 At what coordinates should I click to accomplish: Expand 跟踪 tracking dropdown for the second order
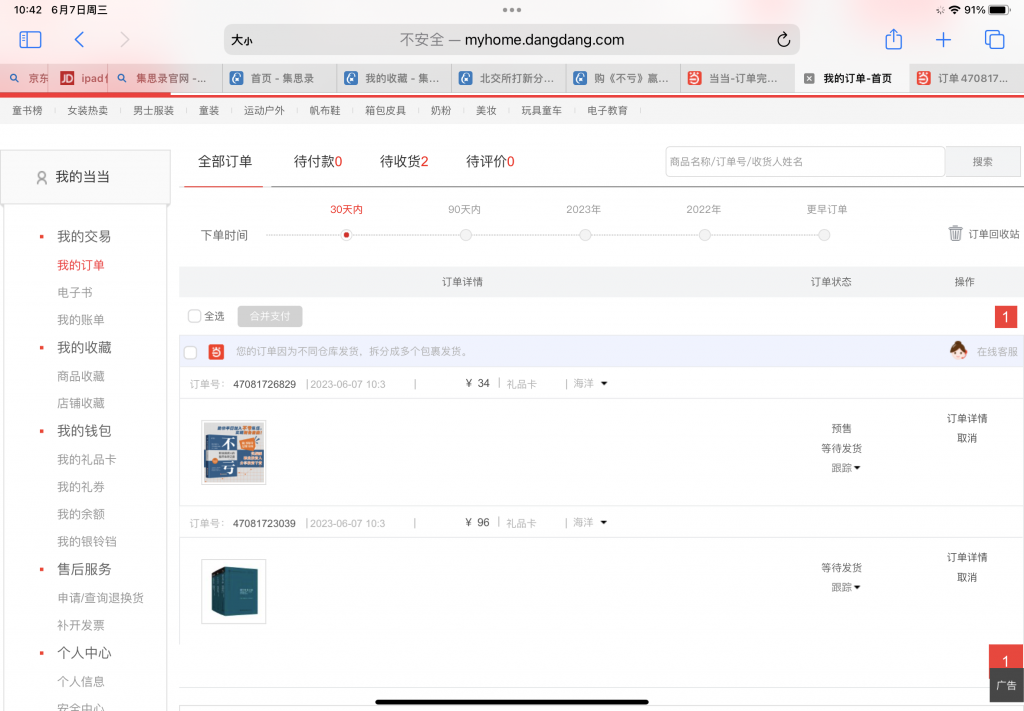[846, 587]
